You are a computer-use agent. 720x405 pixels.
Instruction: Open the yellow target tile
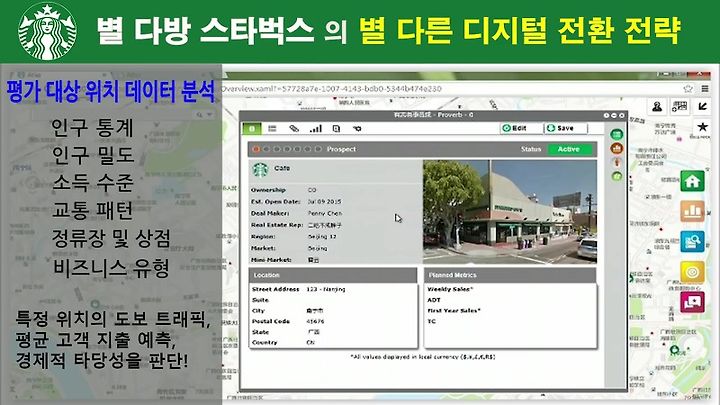(692, 272)
